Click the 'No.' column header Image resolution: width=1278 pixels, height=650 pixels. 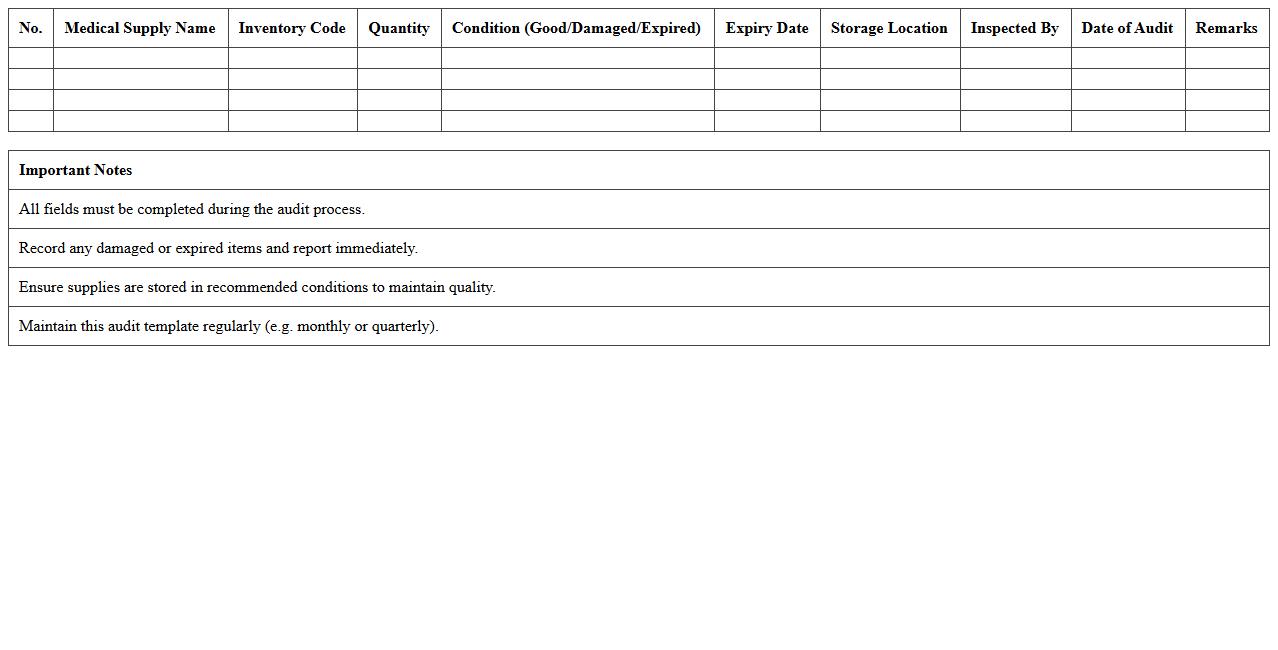pos(30,28)
